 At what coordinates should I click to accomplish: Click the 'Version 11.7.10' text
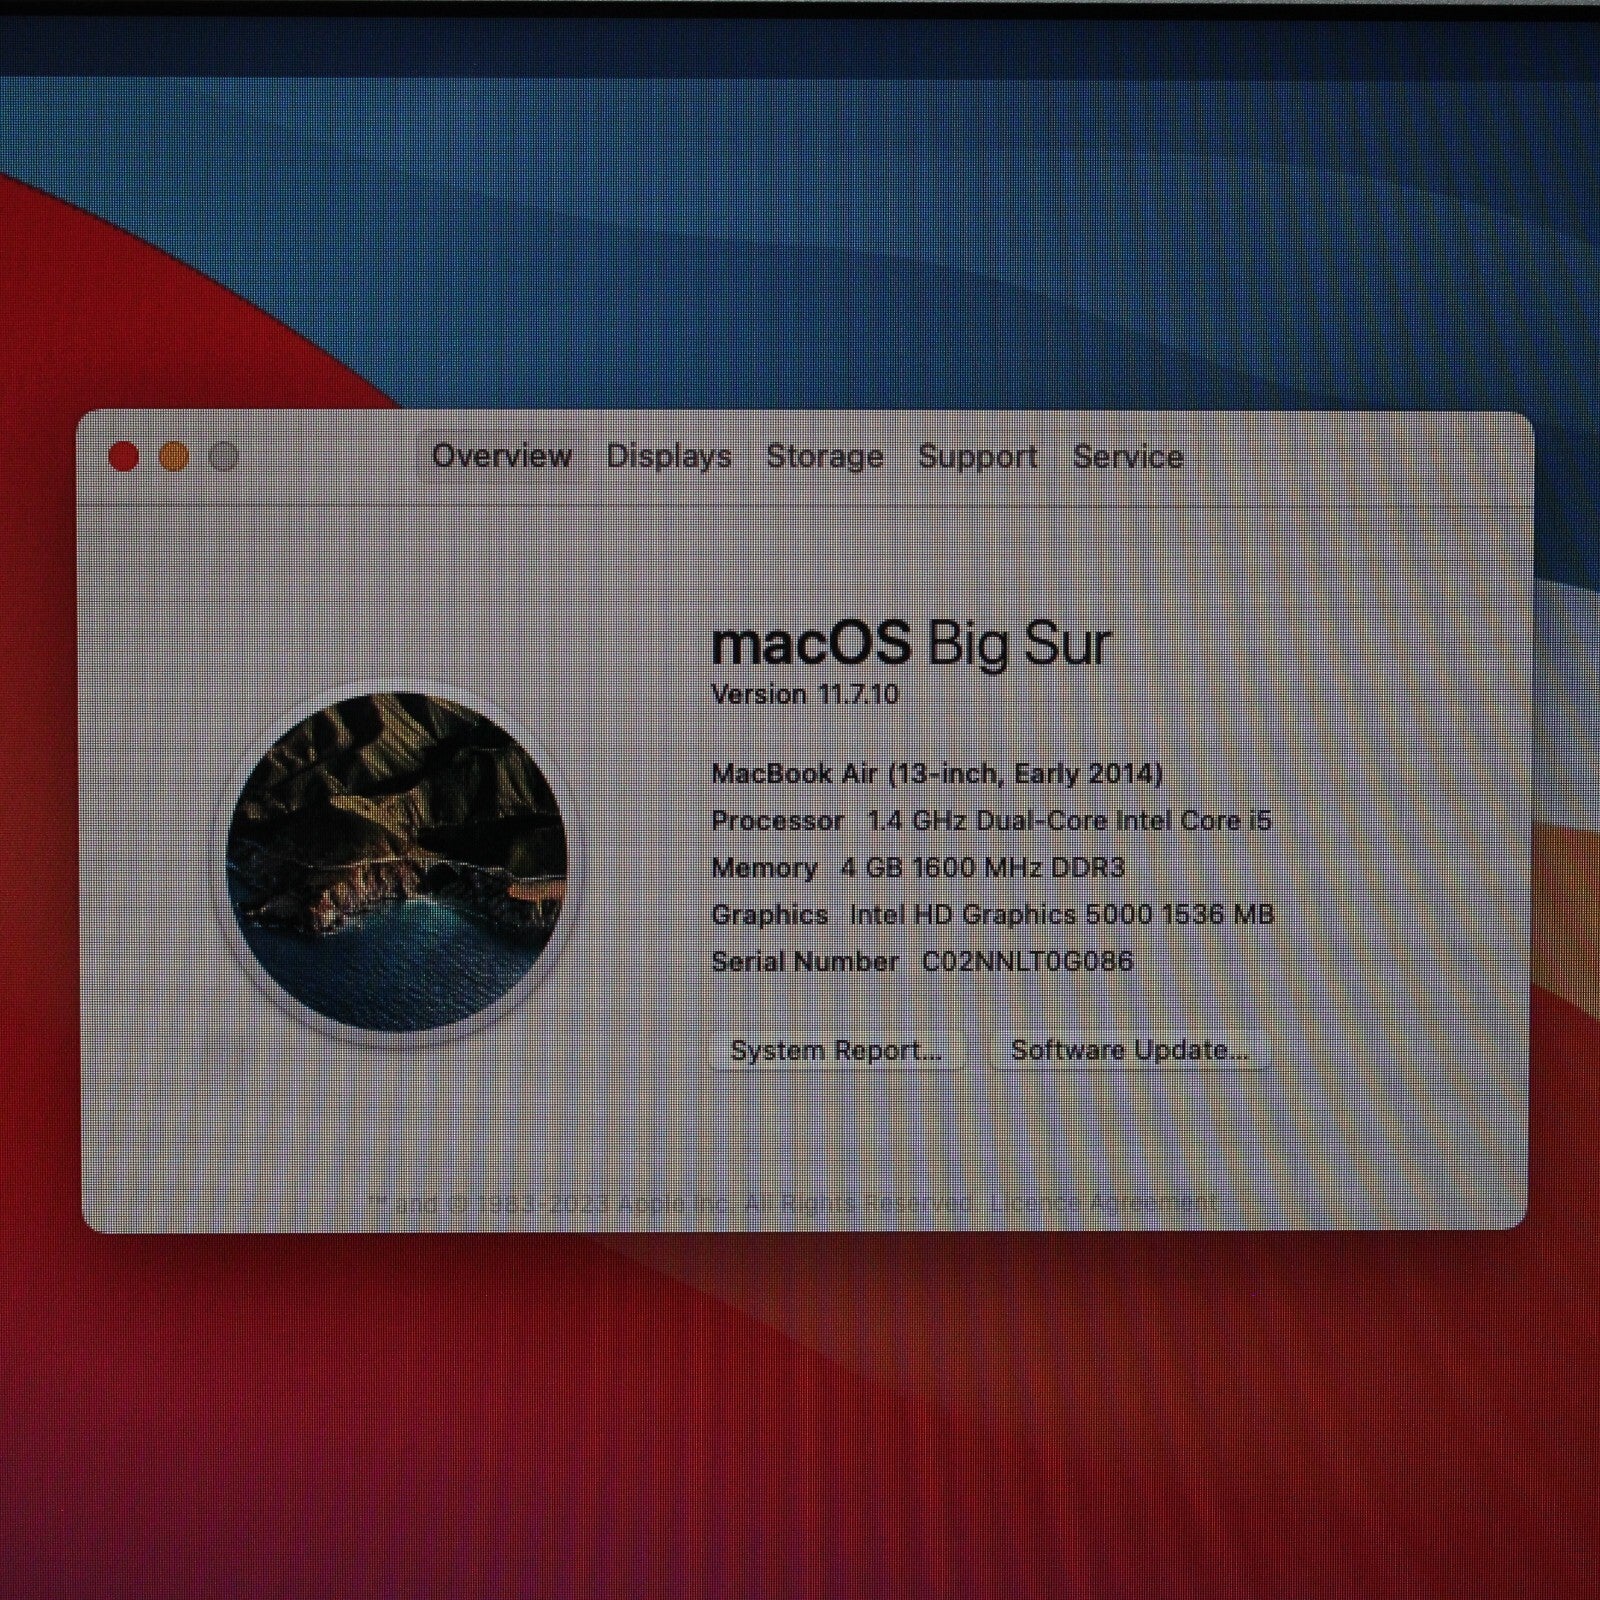click(805, 694)
